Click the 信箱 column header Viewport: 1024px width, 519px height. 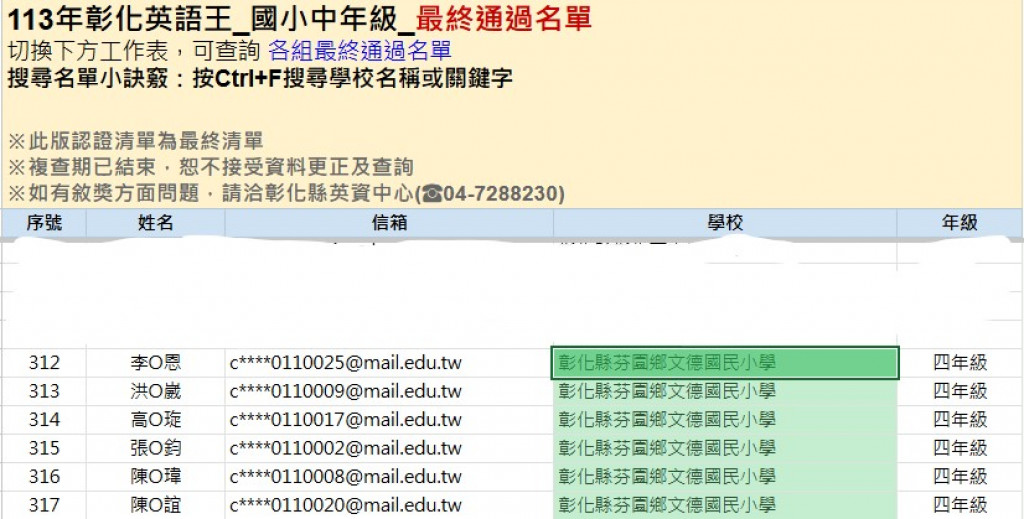(389, 223)
